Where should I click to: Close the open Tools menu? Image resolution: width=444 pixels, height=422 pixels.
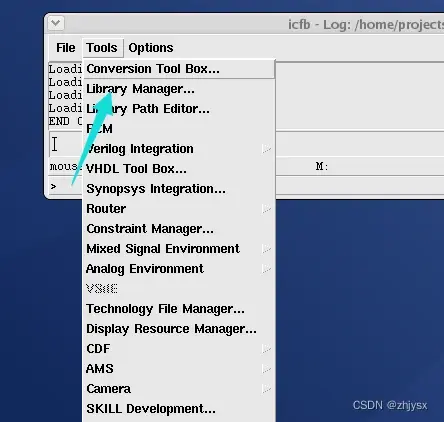pyautogui.click(x=102, y=48)
